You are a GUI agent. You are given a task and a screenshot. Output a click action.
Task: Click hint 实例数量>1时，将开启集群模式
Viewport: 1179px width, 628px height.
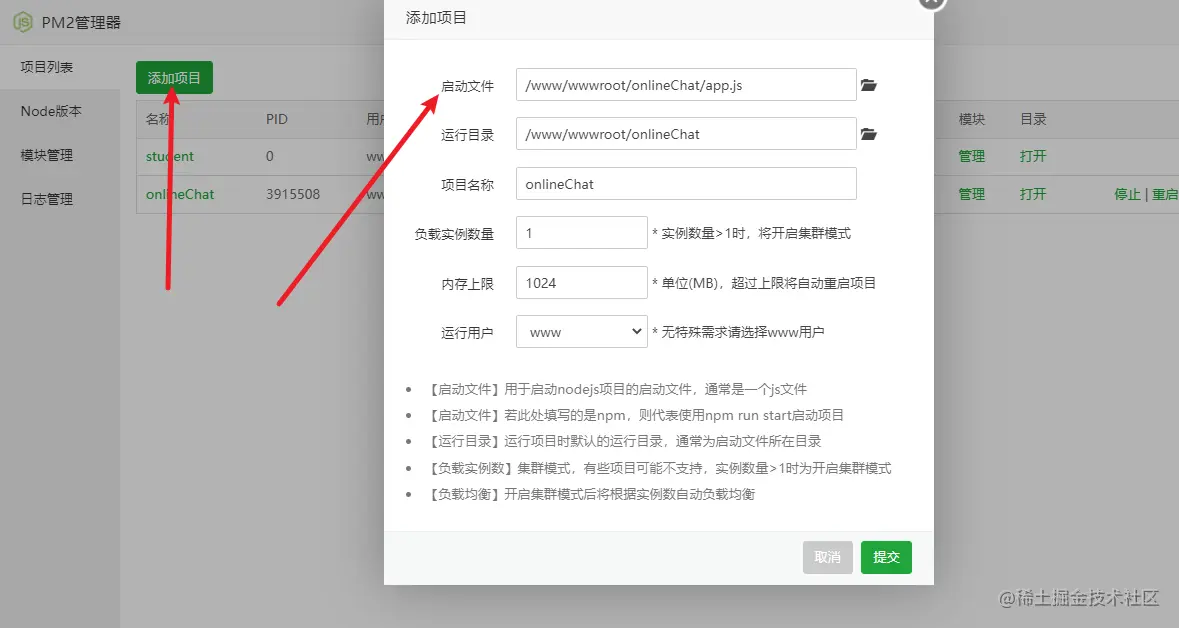[752, 233]
